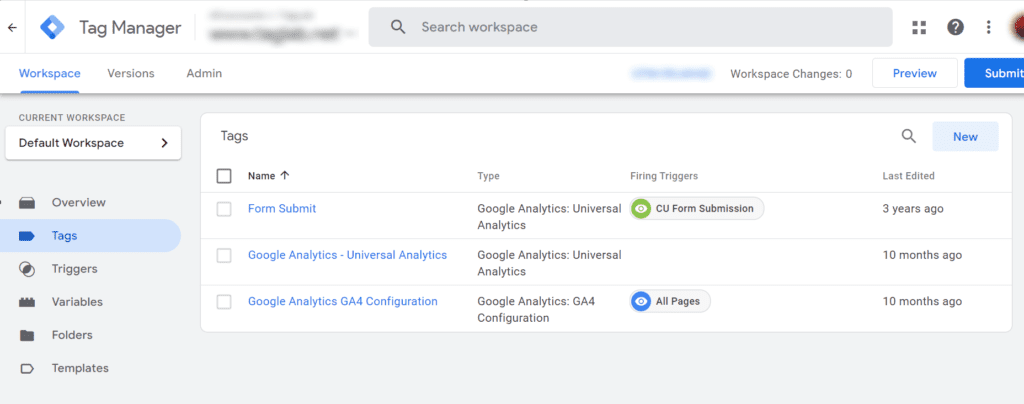This screenshot has height=404, width=1024.
Task: Click the back arrow icon
Action: 12,27
